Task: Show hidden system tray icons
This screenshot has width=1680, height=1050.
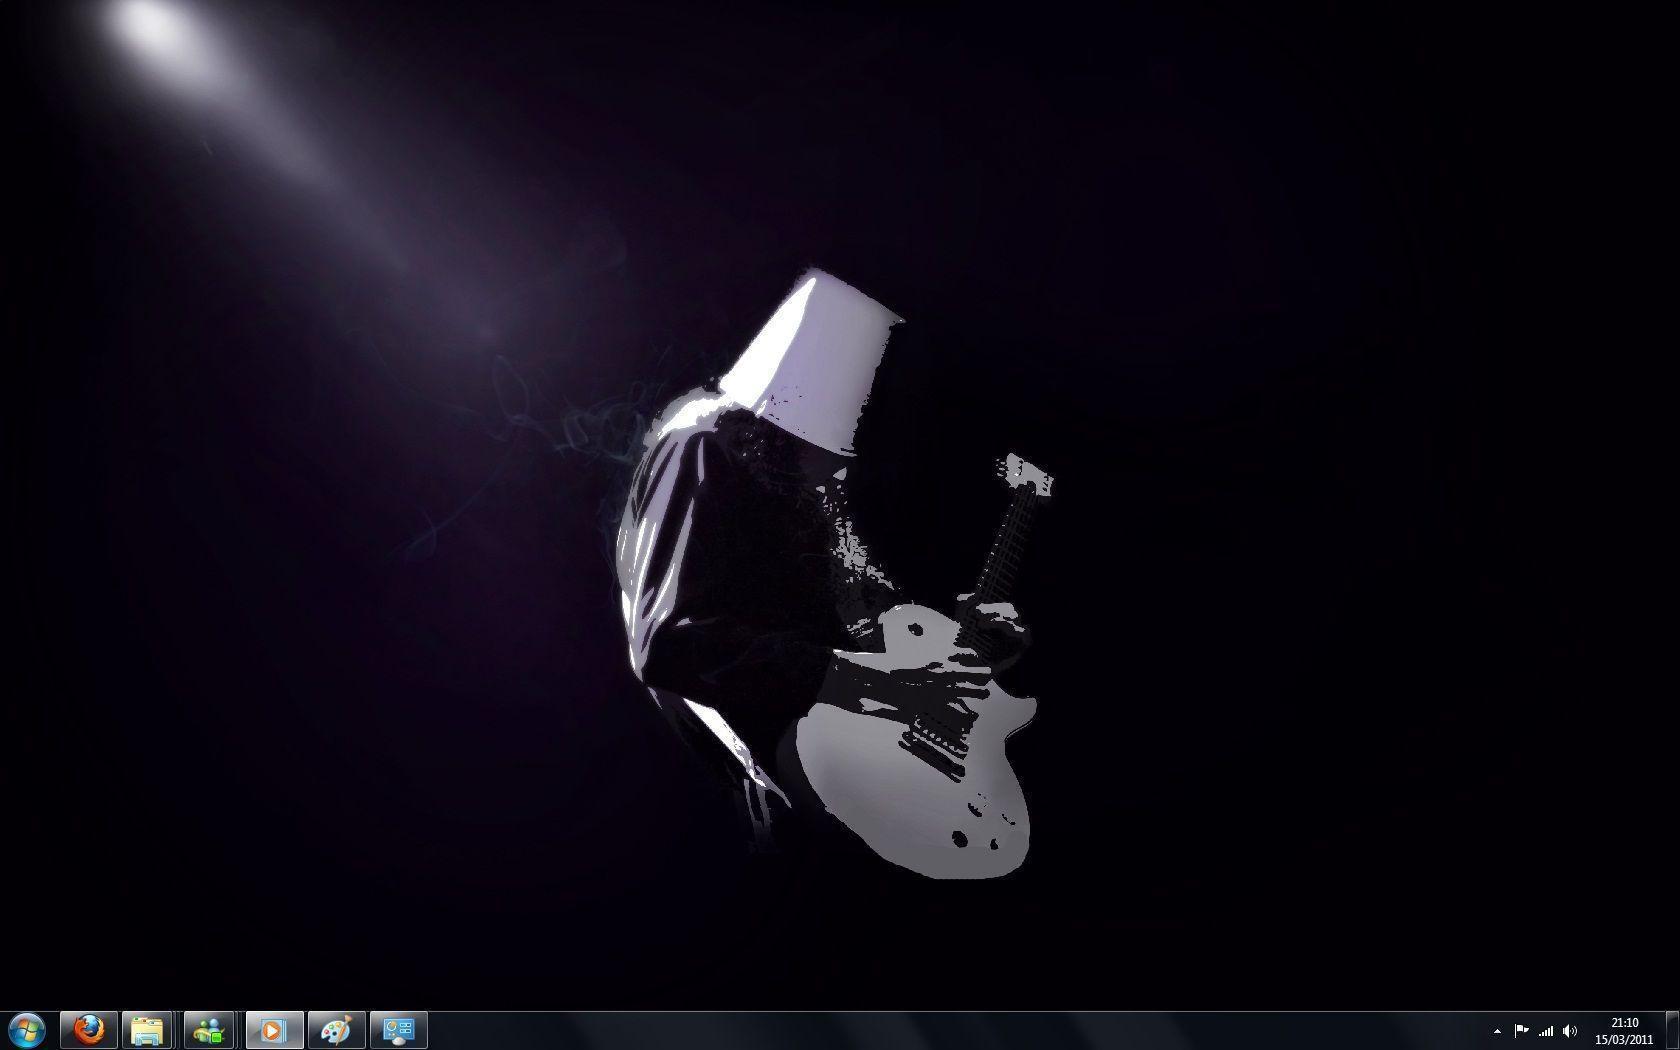Action: pos(1497,1031)
